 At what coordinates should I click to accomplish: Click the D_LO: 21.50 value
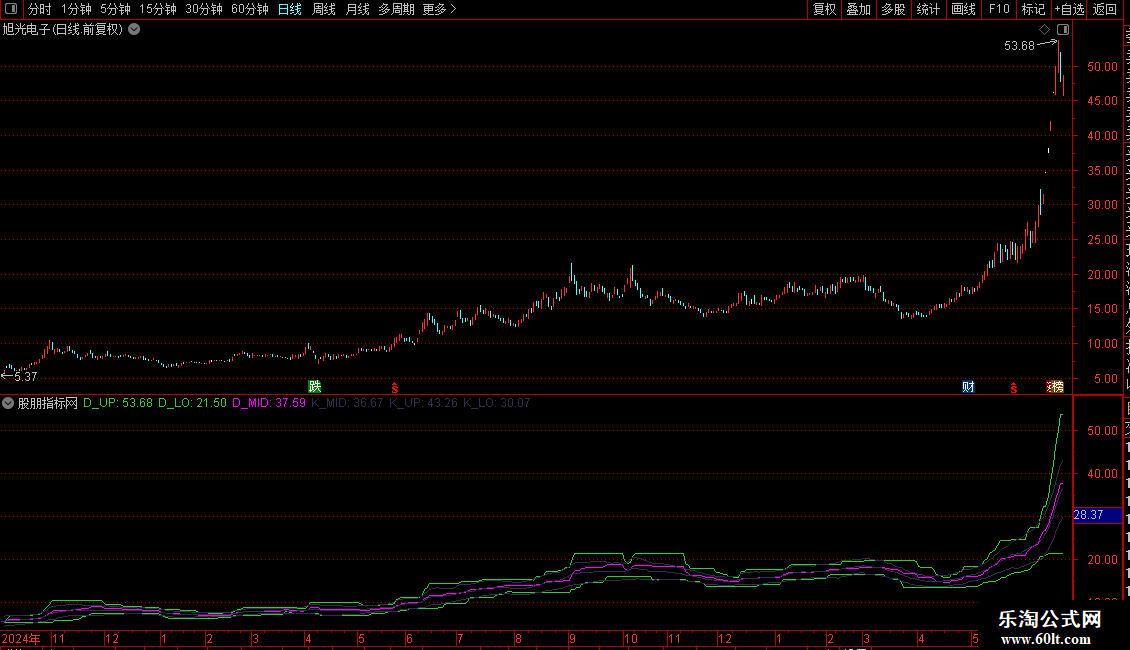pyautogui.click(x=192, y=403)
